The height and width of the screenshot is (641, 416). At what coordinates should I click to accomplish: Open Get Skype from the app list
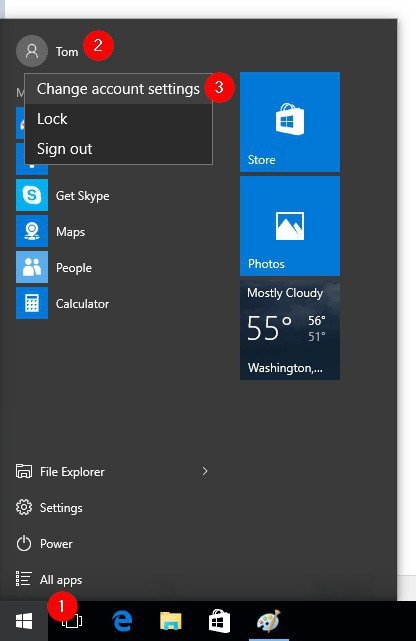pos(83,196)
